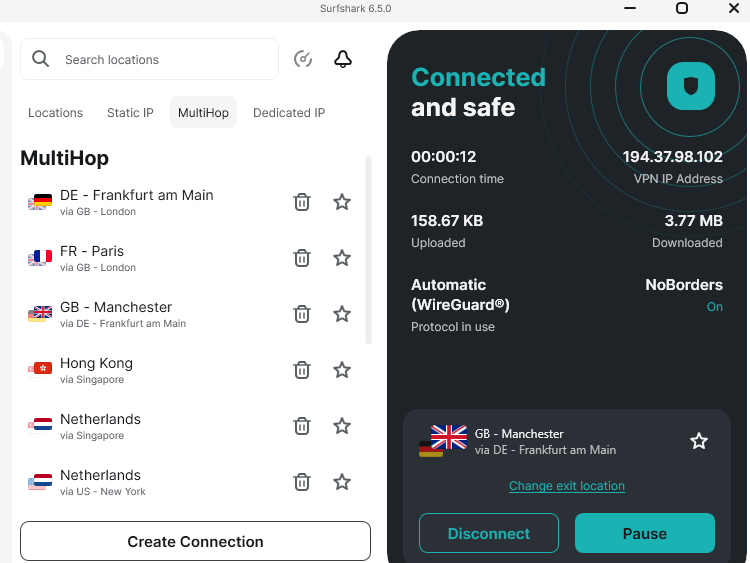Click the Change exit location link
Screen dimensions: 750x563
point(567,486)
